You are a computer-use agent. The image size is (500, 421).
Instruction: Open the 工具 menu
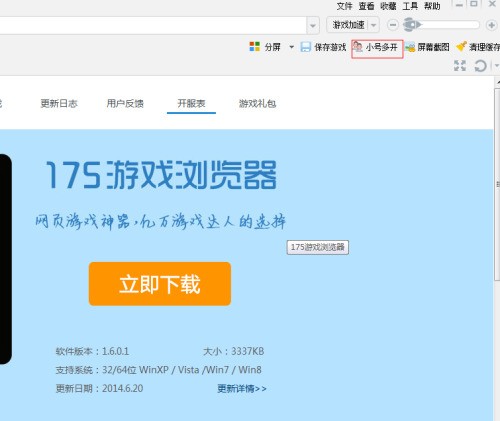(x=410, y=6)
